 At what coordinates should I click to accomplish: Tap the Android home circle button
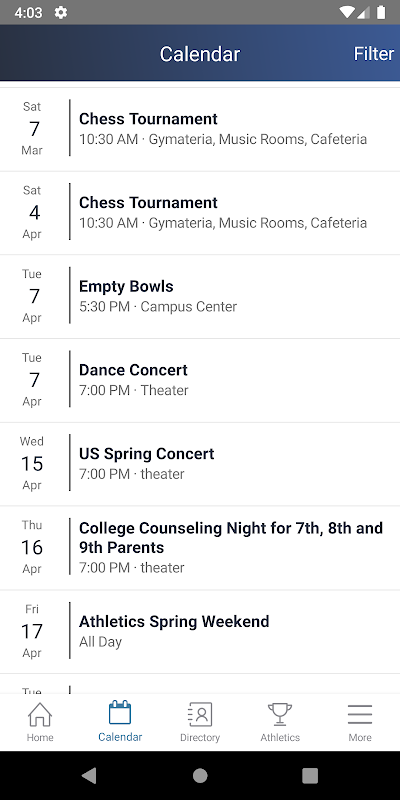click(x=200, y=776)
